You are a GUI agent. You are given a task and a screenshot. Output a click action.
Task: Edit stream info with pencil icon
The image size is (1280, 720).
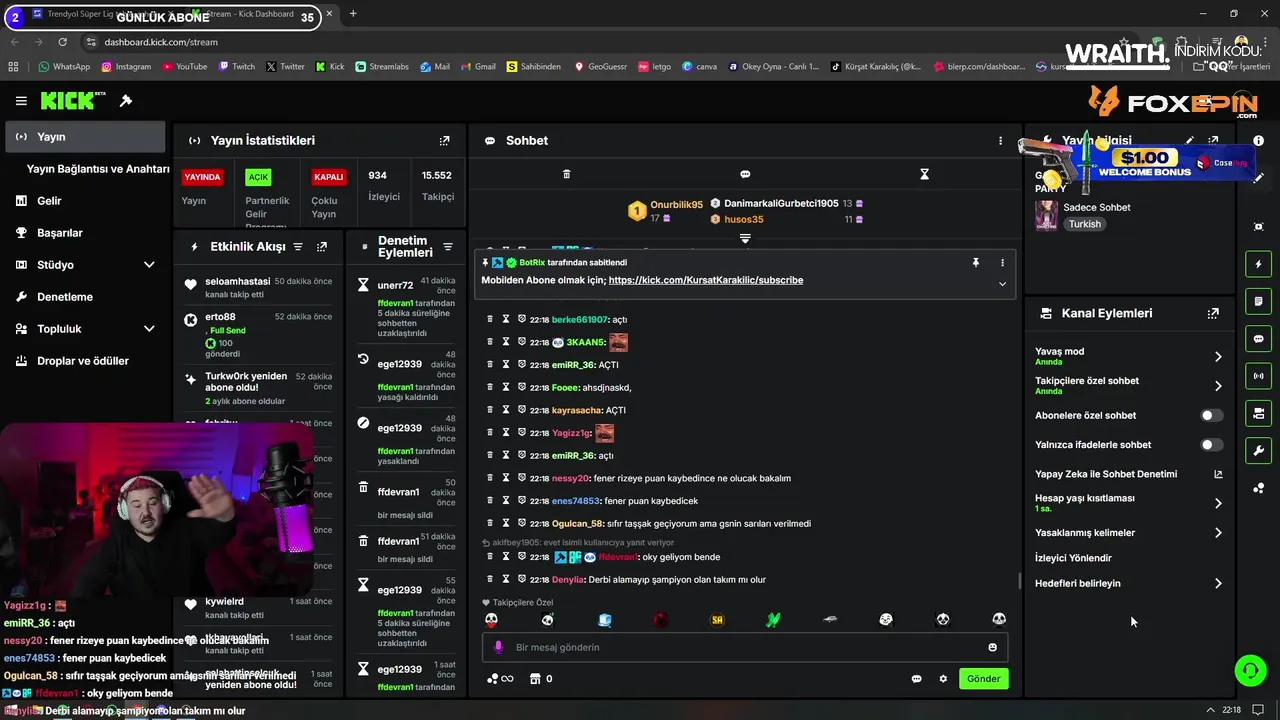point(1190,141)
